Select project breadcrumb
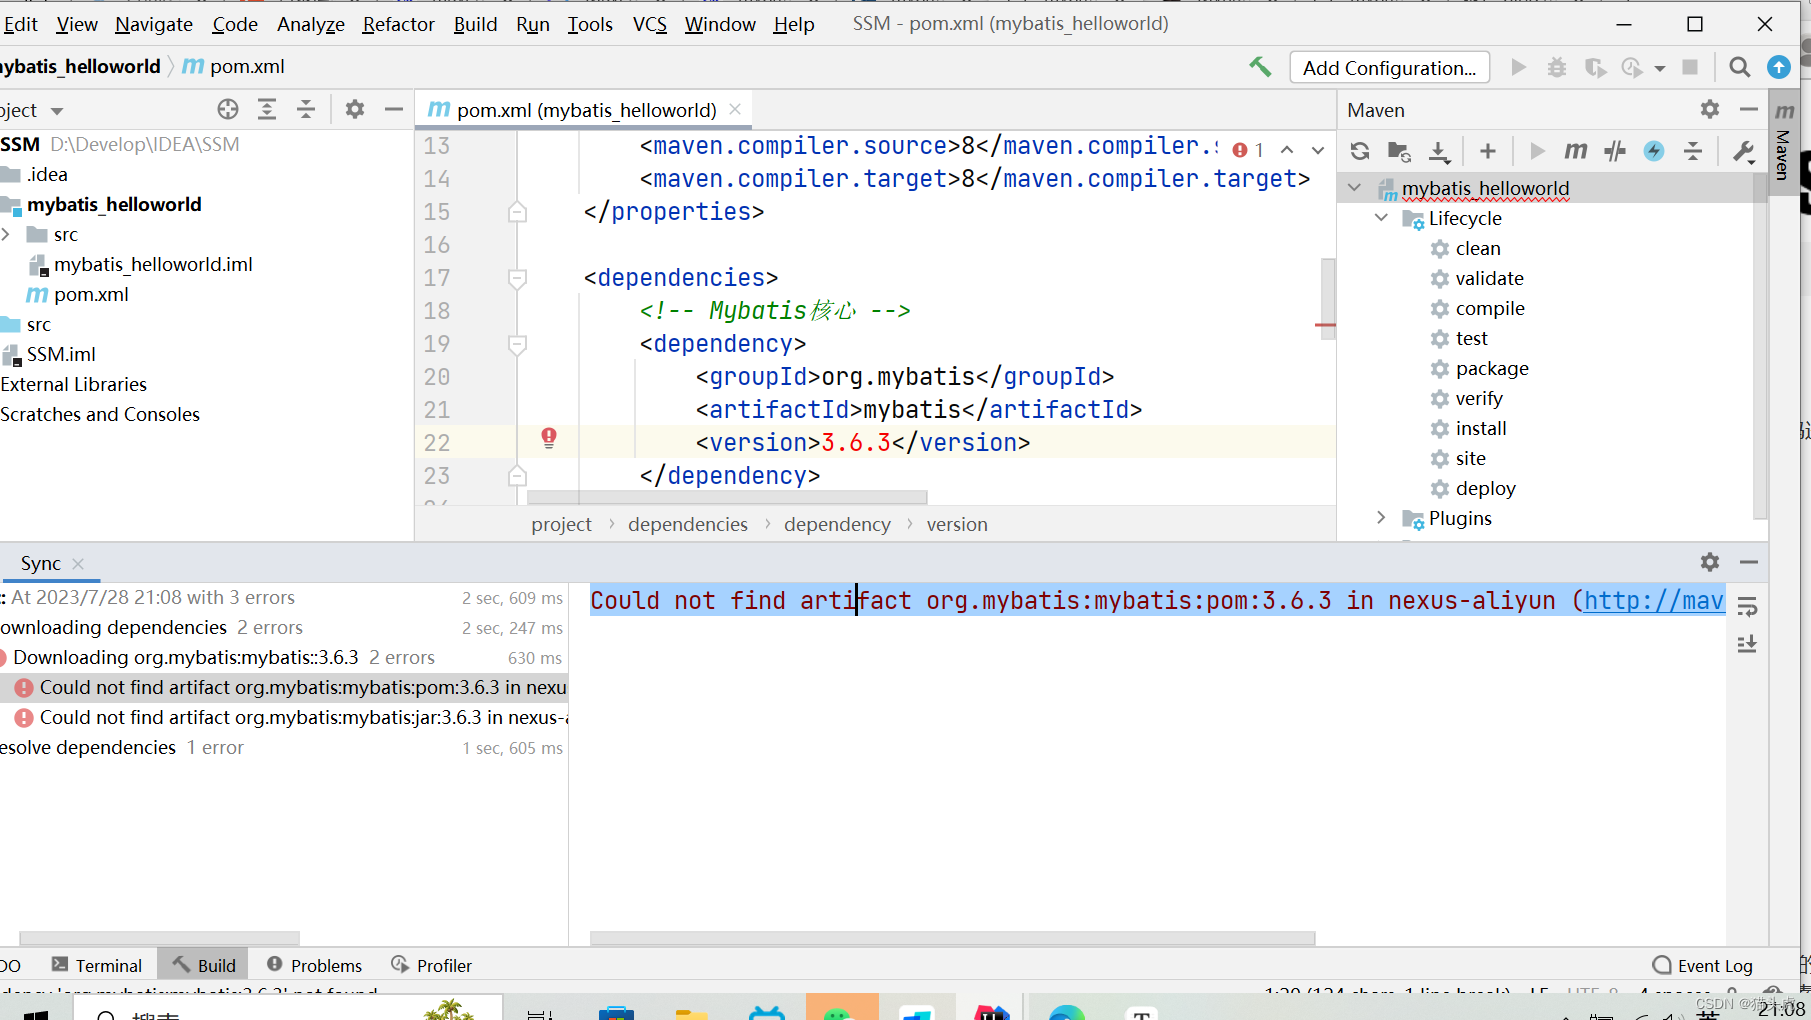This screenshot has height=1020, width=1811. [562, 524]
